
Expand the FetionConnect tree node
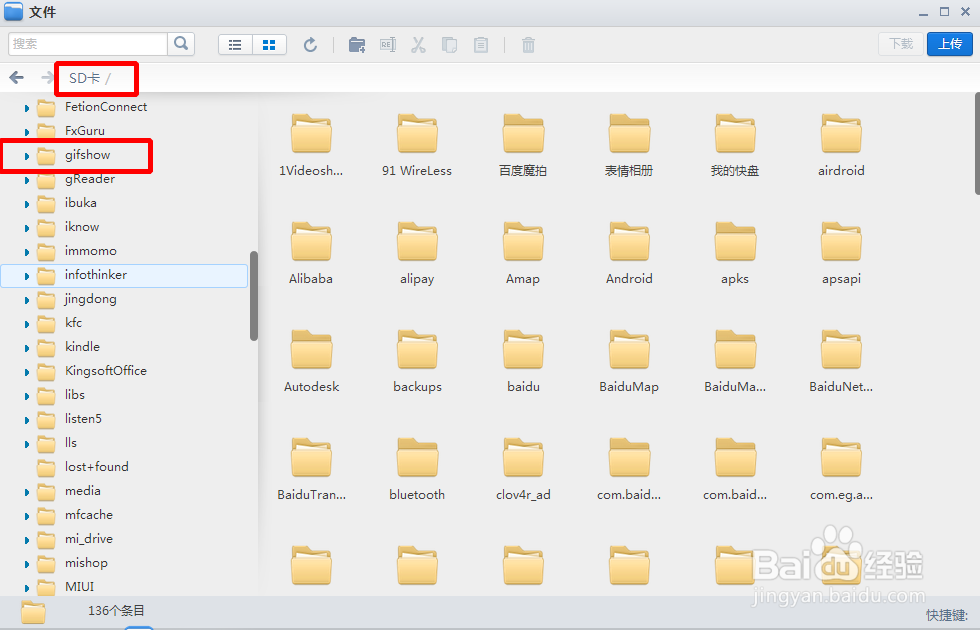coord(26,108)
